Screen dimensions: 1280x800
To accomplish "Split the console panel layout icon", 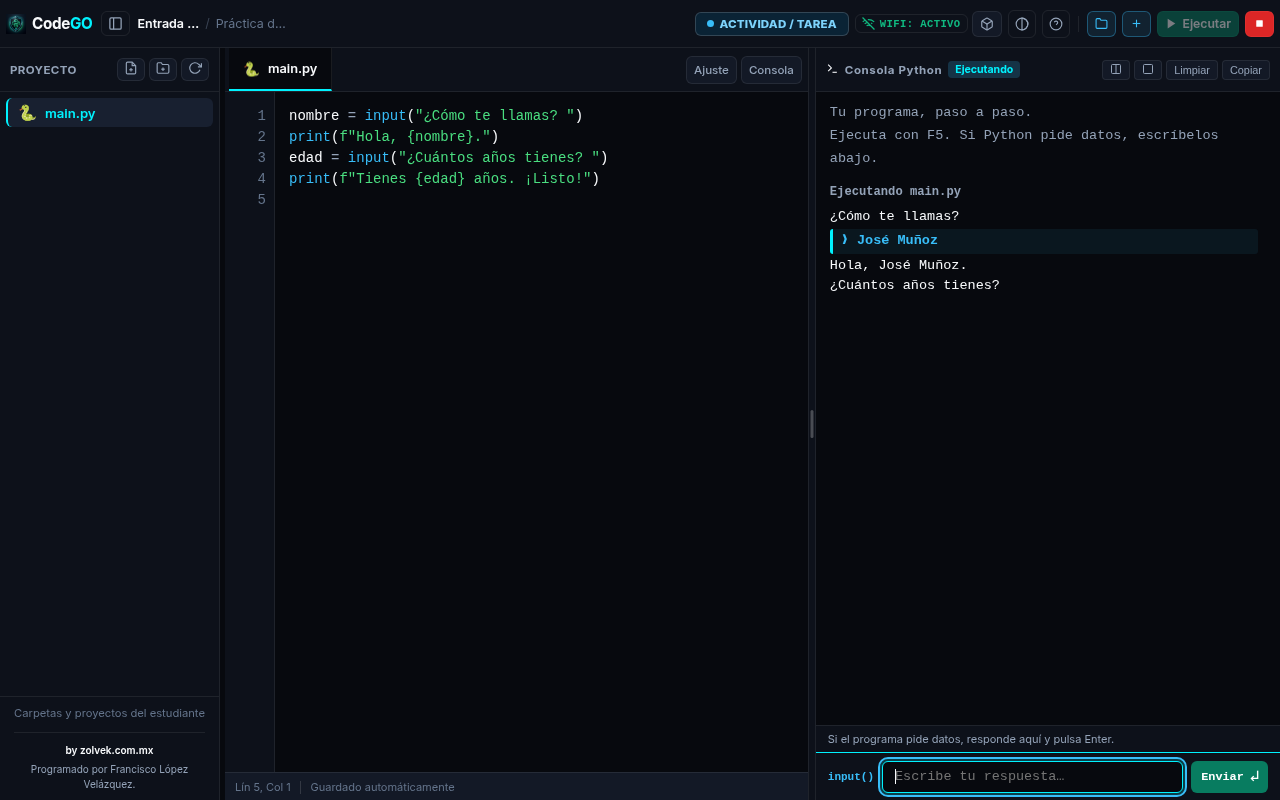I will pyautogui.click(x=1116, y=69).
